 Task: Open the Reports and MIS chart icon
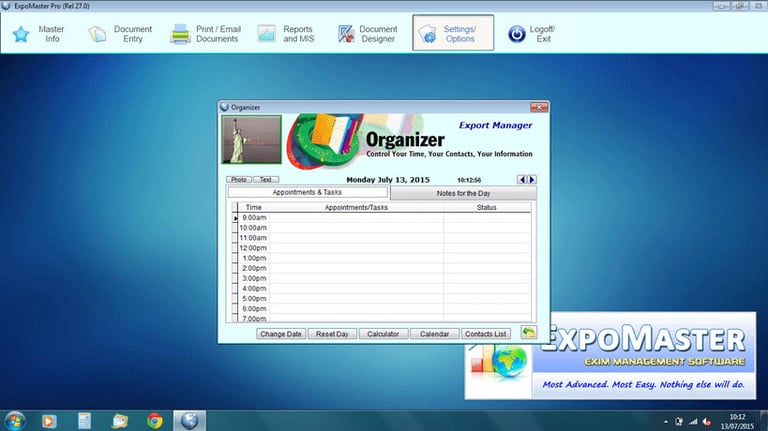(266, 34)
